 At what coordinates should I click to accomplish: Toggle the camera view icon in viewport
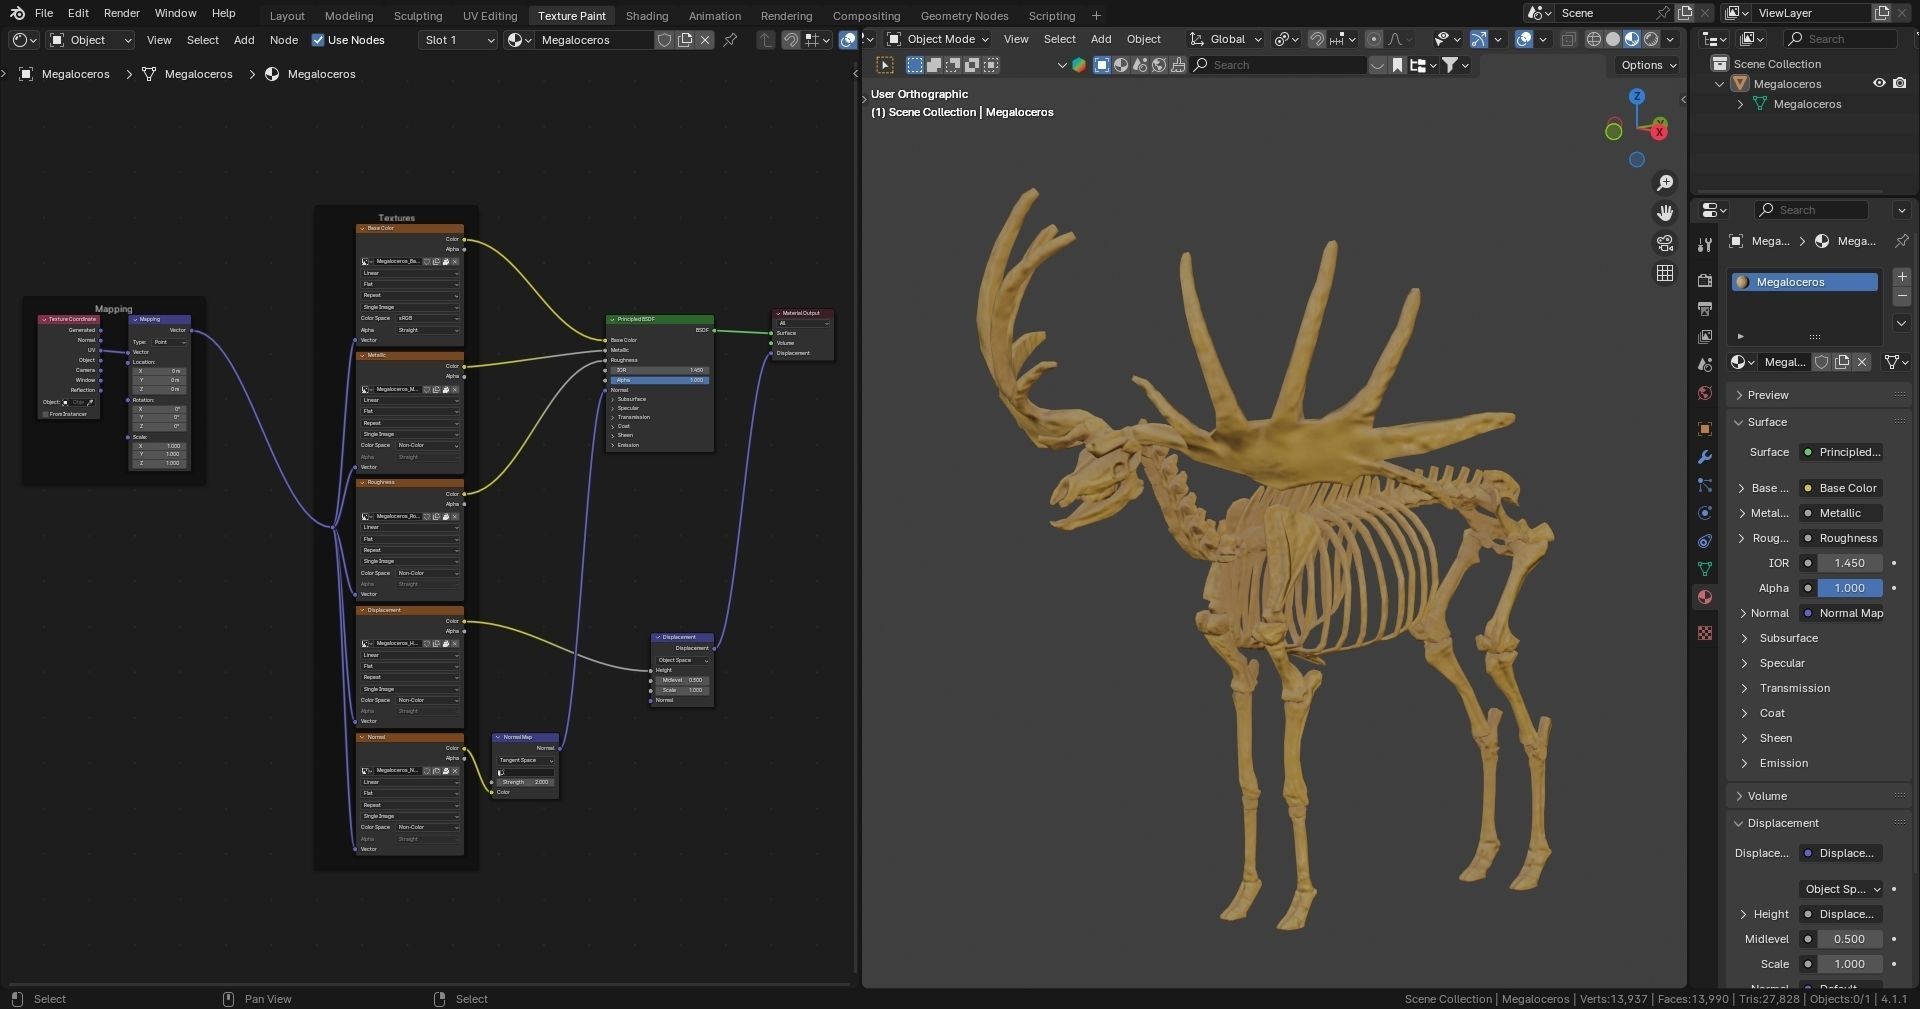[x=1665, y=243]
